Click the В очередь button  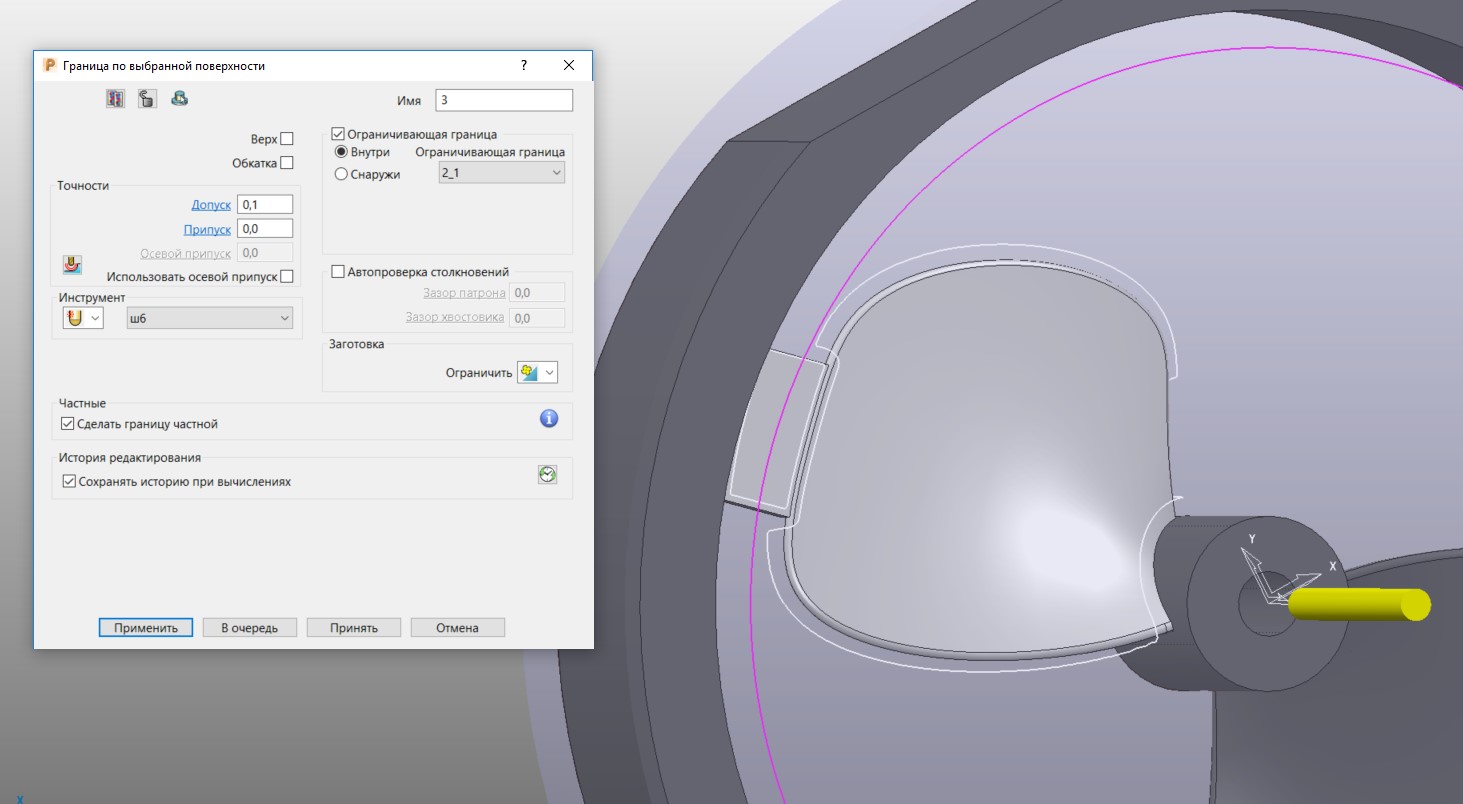[x=250, y=628]
